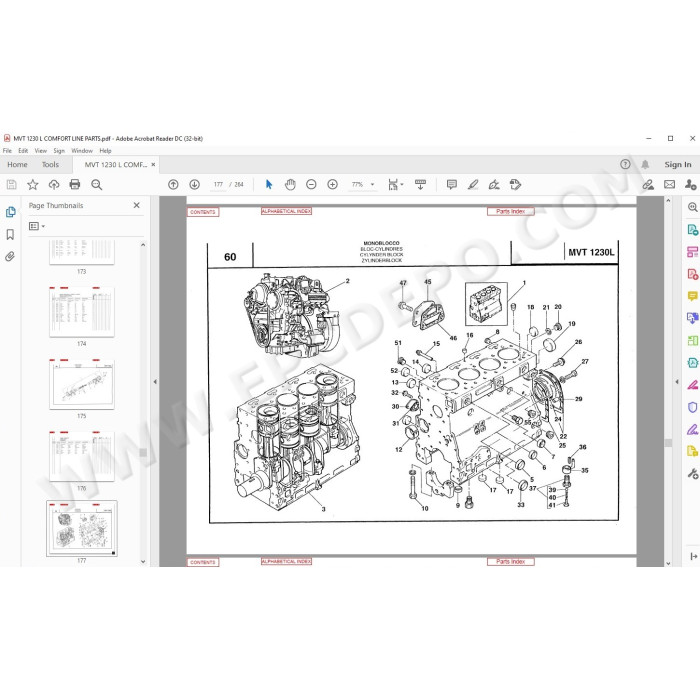Open the Bookmarks panel sidebar icon

pos(10,234)
